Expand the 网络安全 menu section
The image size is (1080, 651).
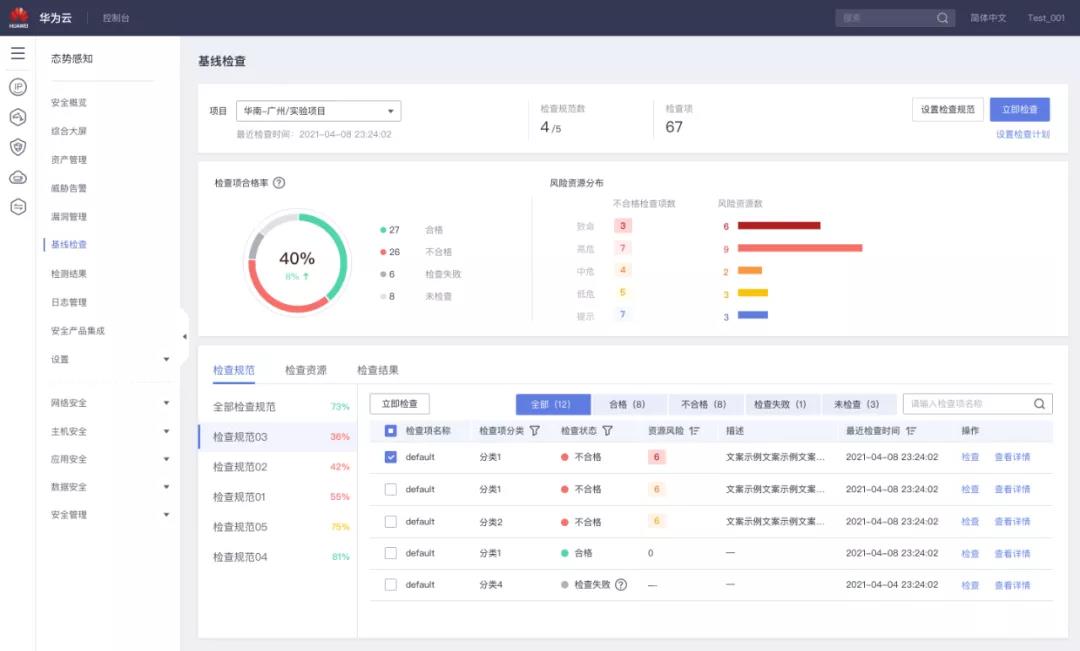coord(102,402)
